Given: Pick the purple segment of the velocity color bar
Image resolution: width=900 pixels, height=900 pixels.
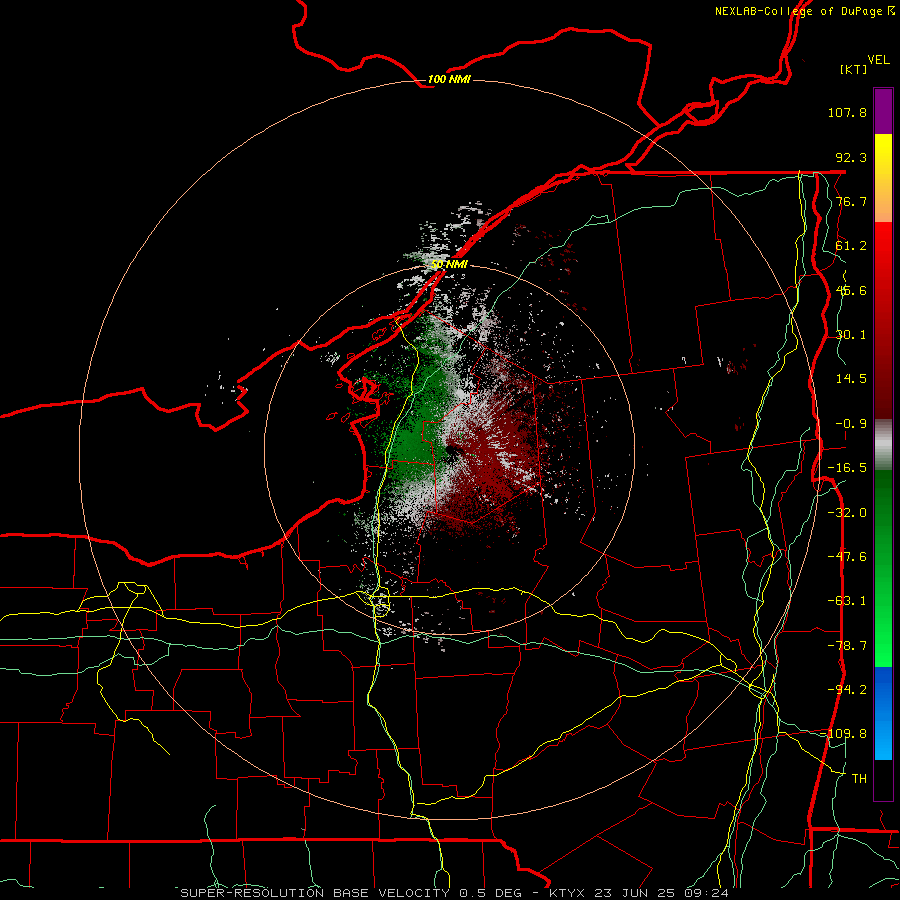Looking at the screenshot, I should pos(883,111).
